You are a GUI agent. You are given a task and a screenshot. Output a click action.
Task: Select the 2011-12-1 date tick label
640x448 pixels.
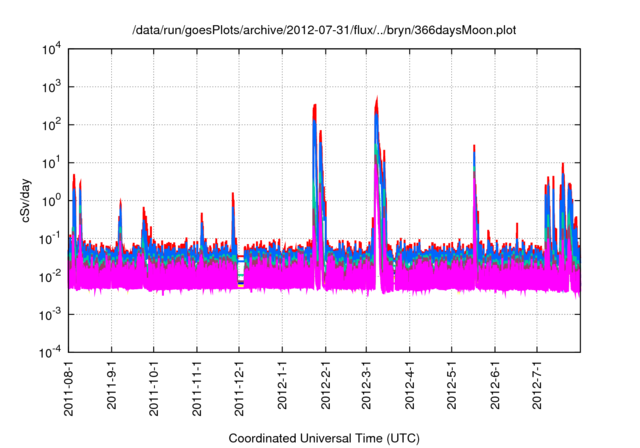(x=239, y=391)
